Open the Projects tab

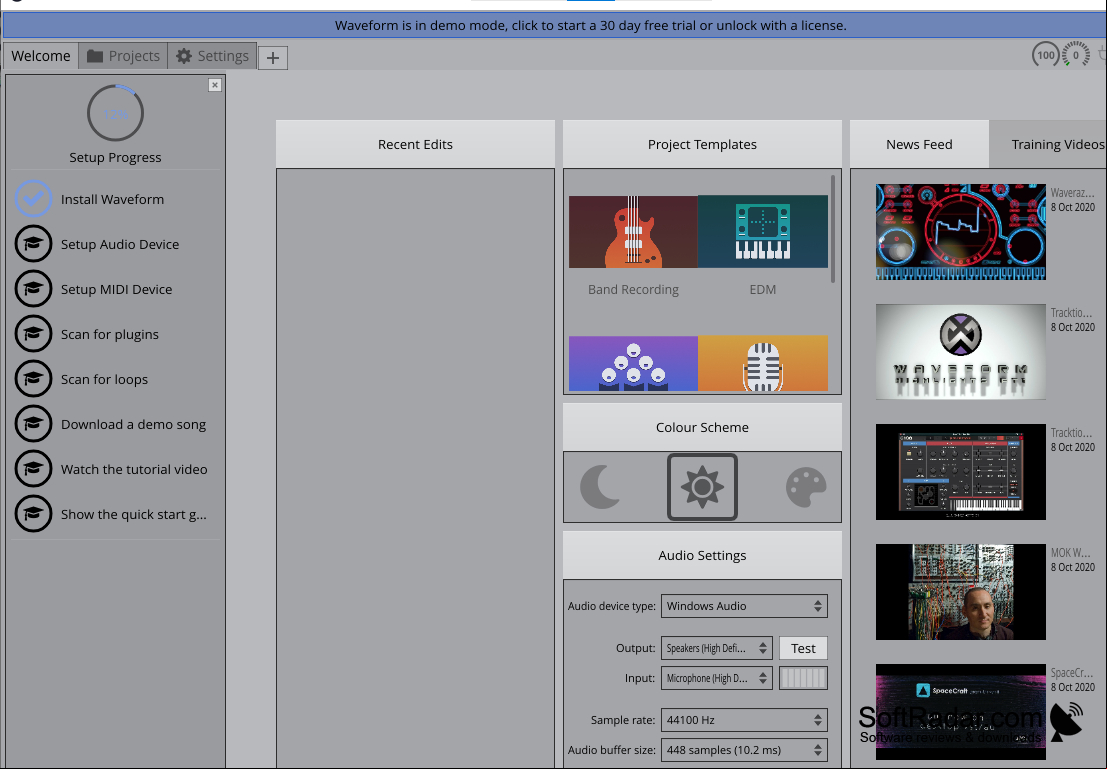pyautogui.click(x=123, y=56)
